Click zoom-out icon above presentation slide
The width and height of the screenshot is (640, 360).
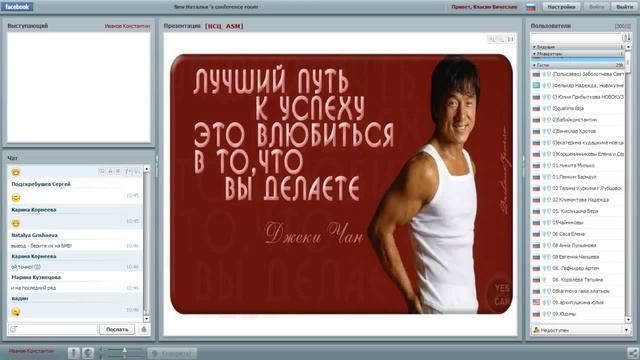pos(501,39)
